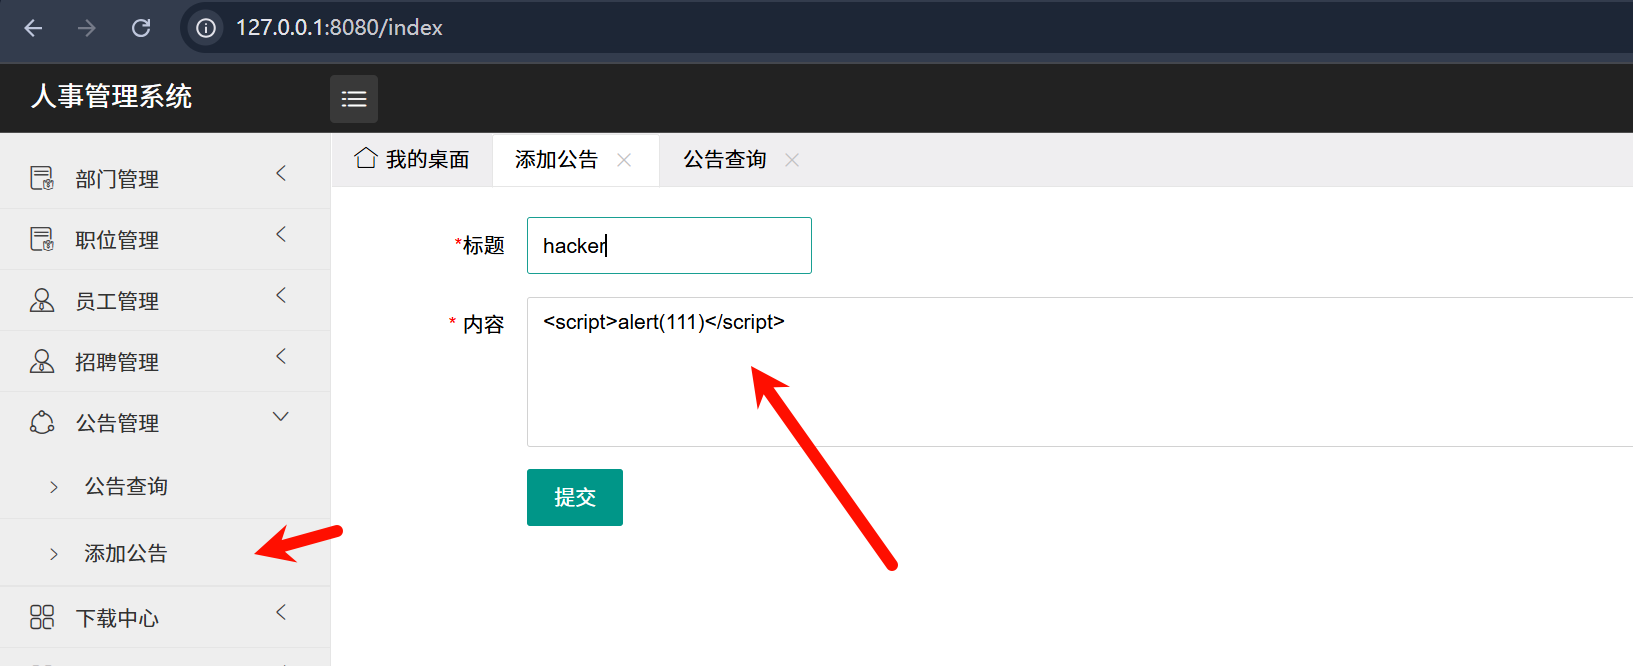This screenshot has width=1633, height=666.
Task: Focus the 标题 input field
Action: (x=668, y=246)
